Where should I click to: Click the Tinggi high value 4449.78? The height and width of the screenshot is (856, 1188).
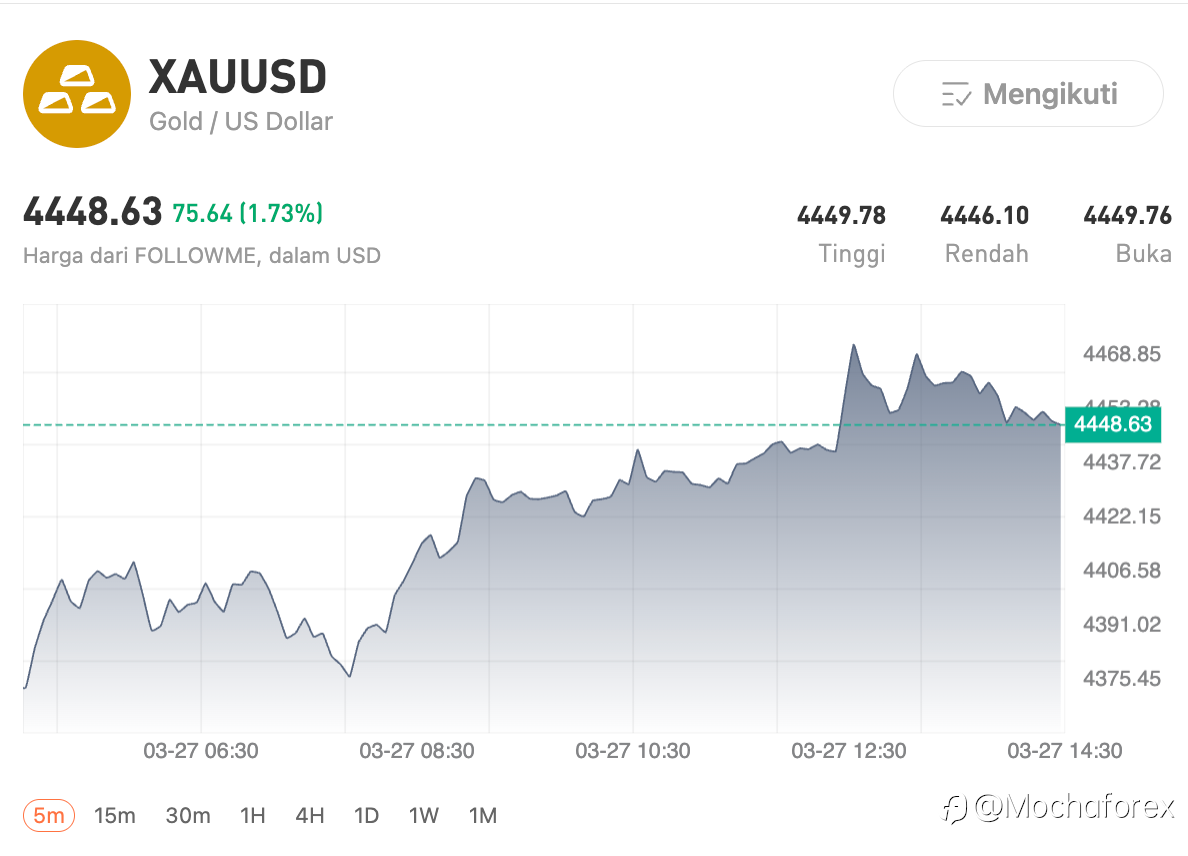click(x=841, y=215)
